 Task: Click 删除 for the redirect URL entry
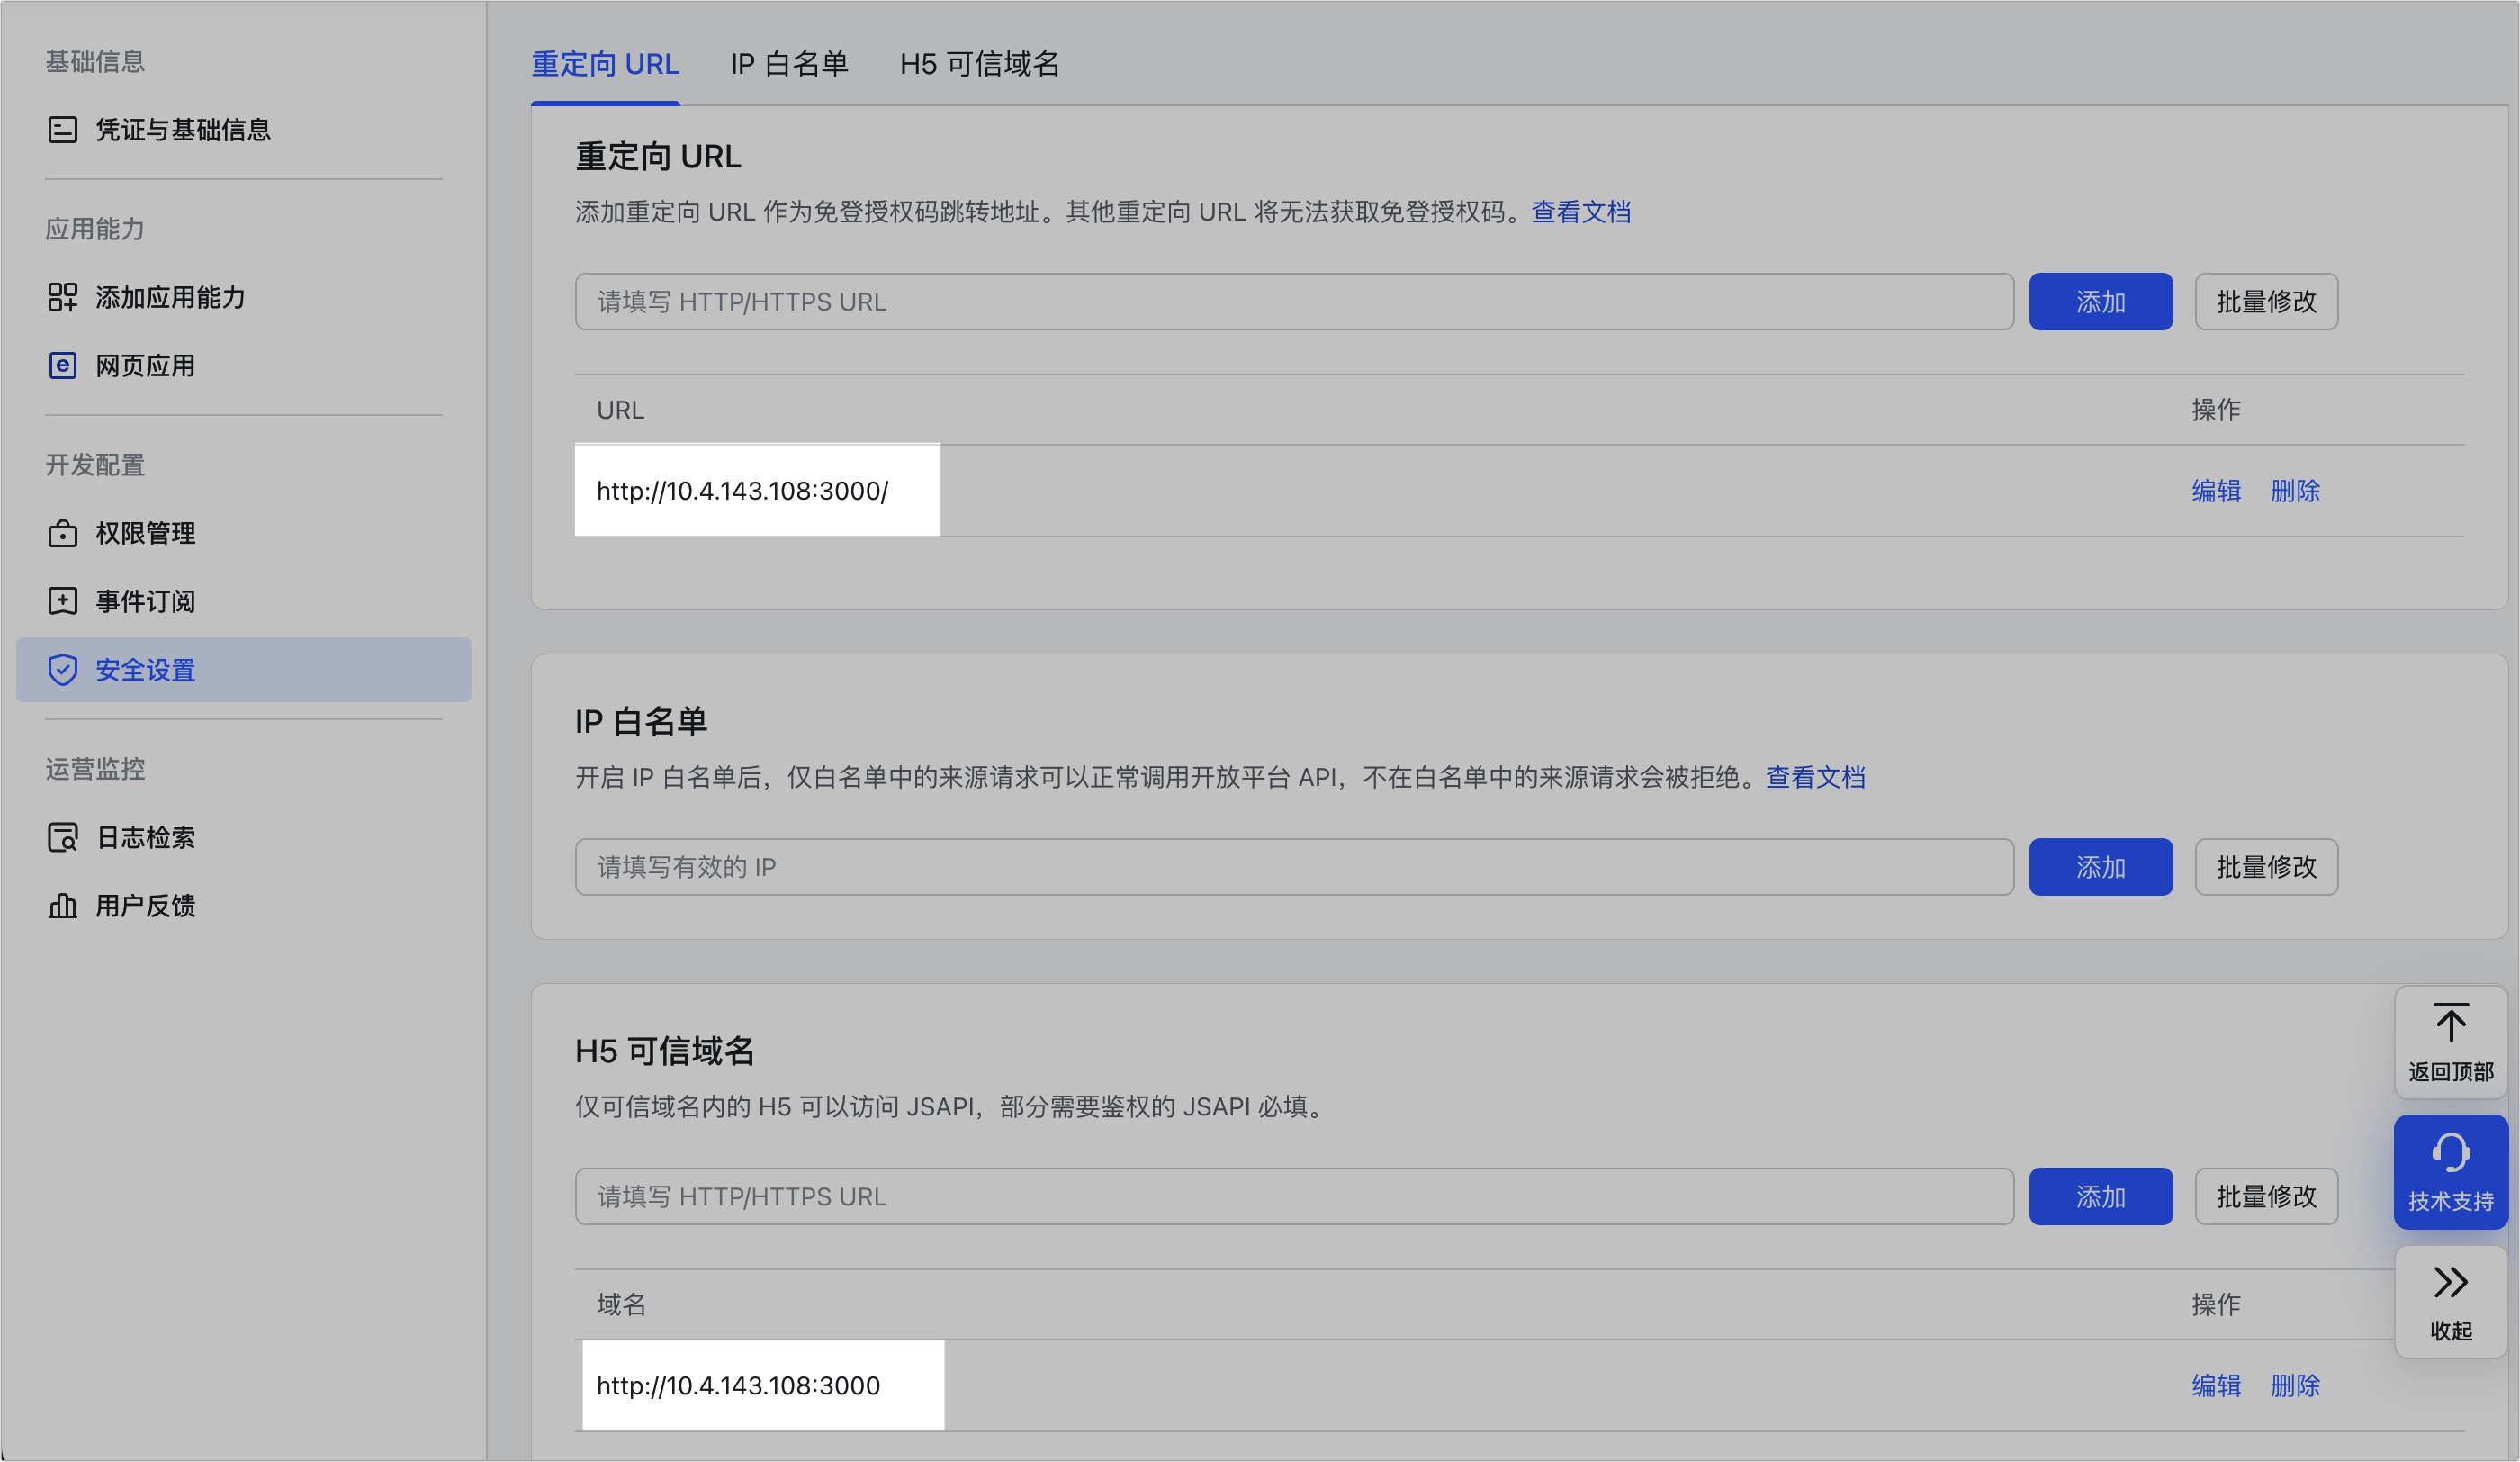(x=2294, y=491)
